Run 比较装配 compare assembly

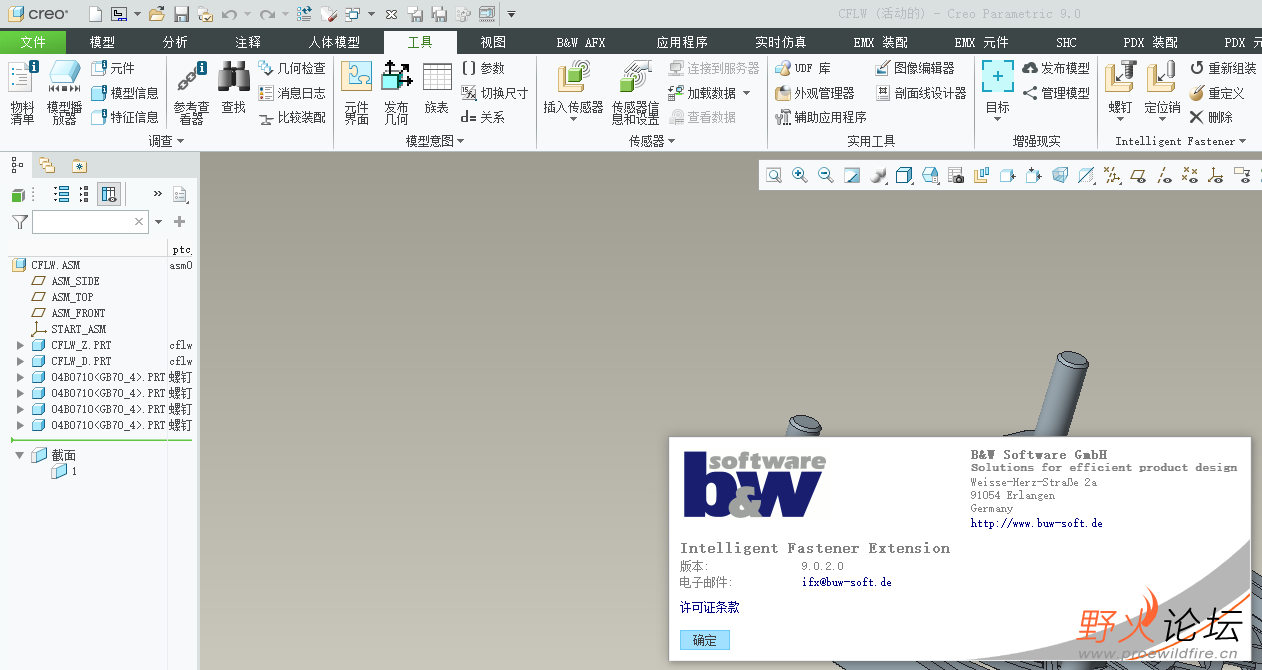pyautogui.click(x=292, y=117)
